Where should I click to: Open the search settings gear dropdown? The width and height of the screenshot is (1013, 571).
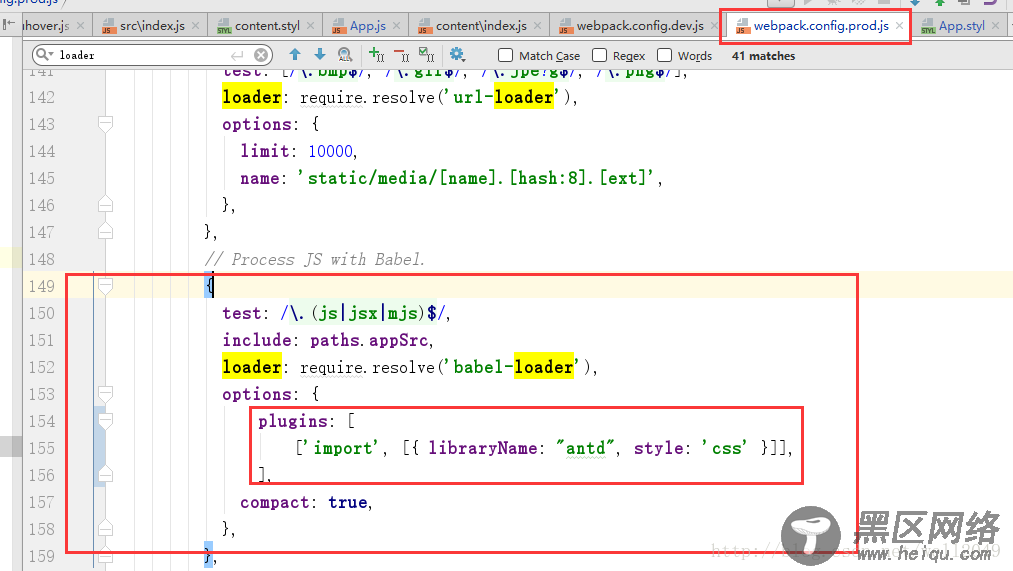[x=457, y=55]
